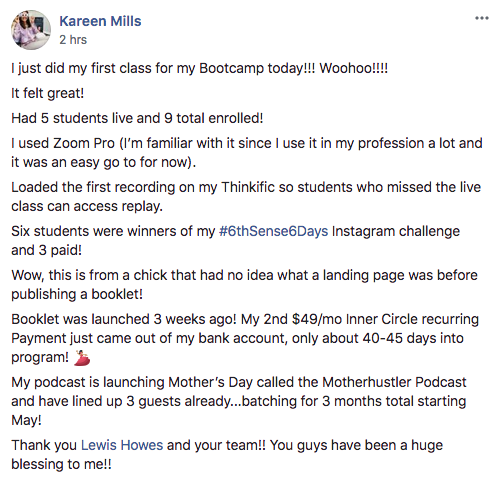
Task: Follow the #6thSense6Days hashtag link
Action: [x=273, y=231]
